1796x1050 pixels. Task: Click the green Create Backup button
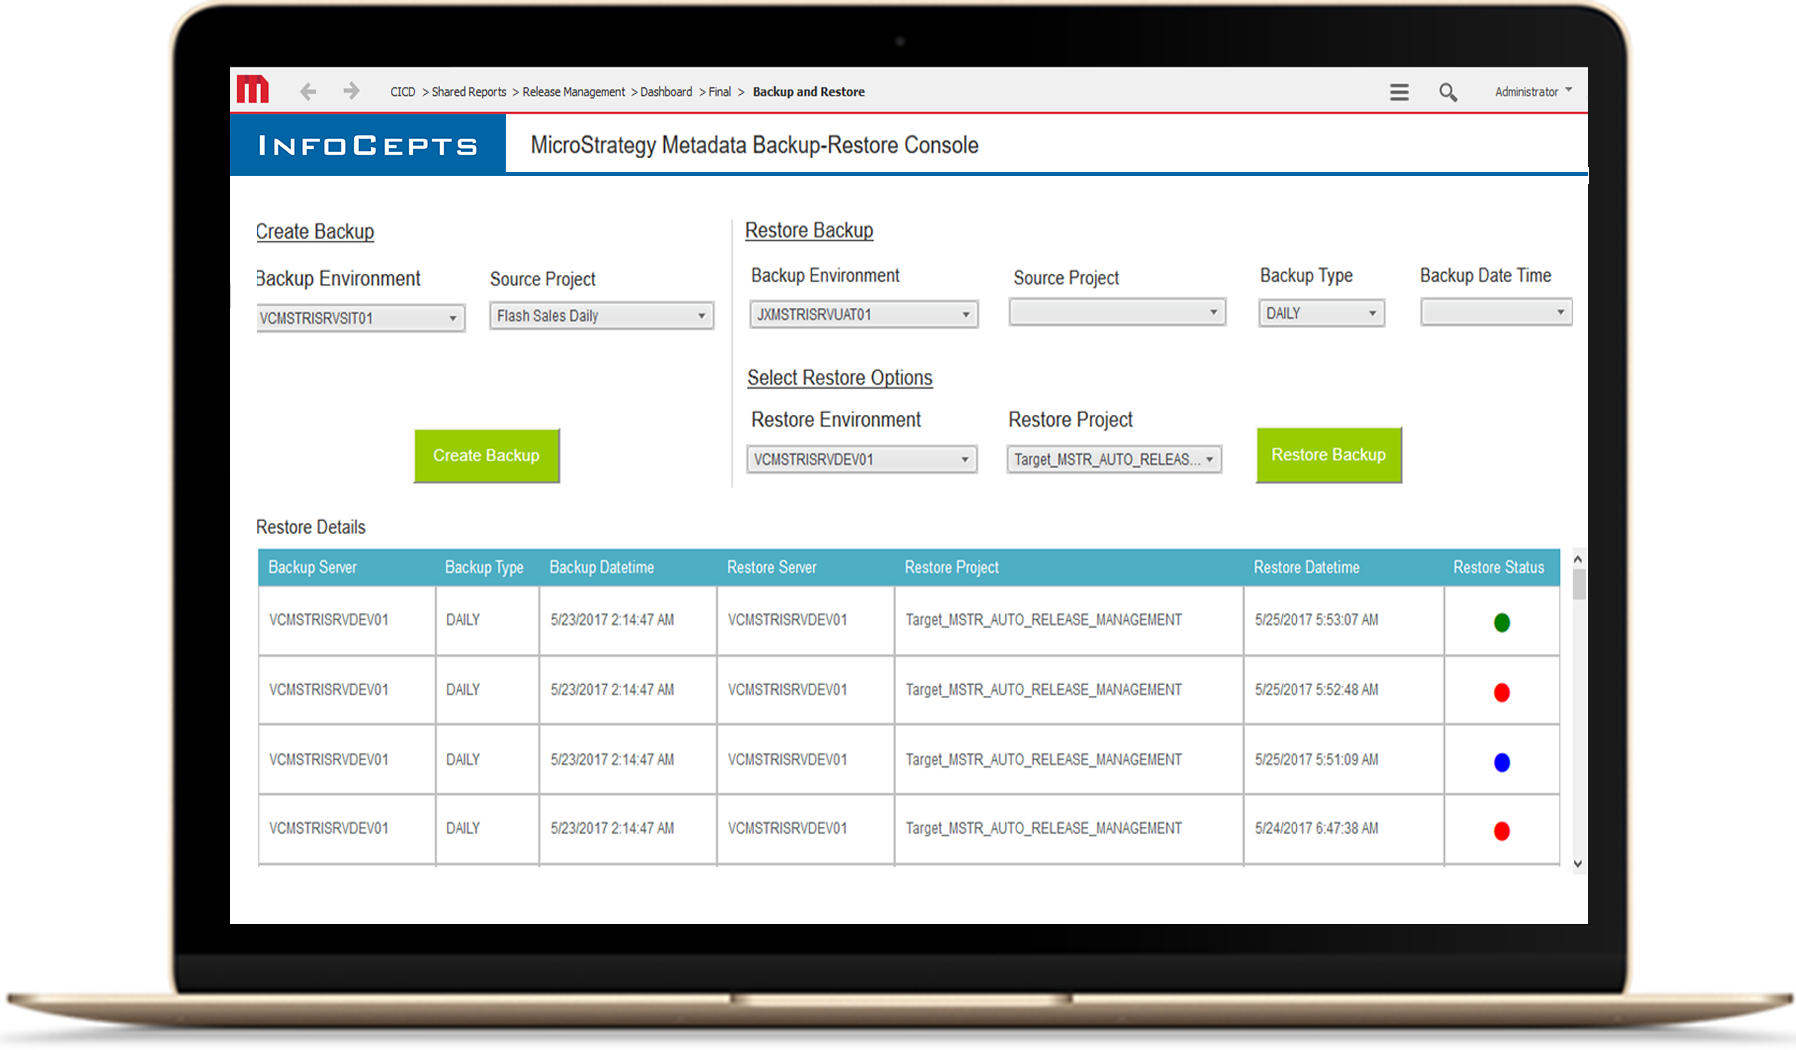(486, 456)
